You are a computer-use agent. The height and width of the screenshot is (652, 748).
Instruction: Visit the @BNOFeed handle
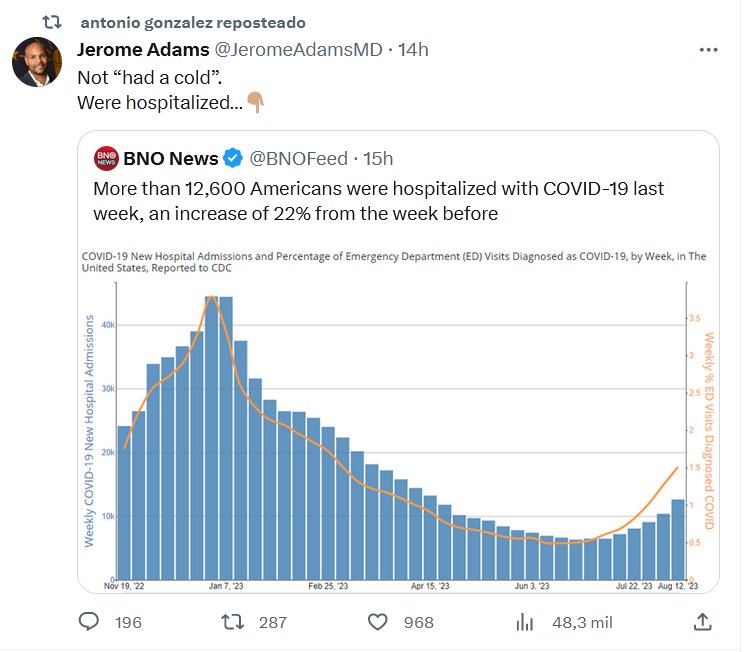click(x=297, y=158)
